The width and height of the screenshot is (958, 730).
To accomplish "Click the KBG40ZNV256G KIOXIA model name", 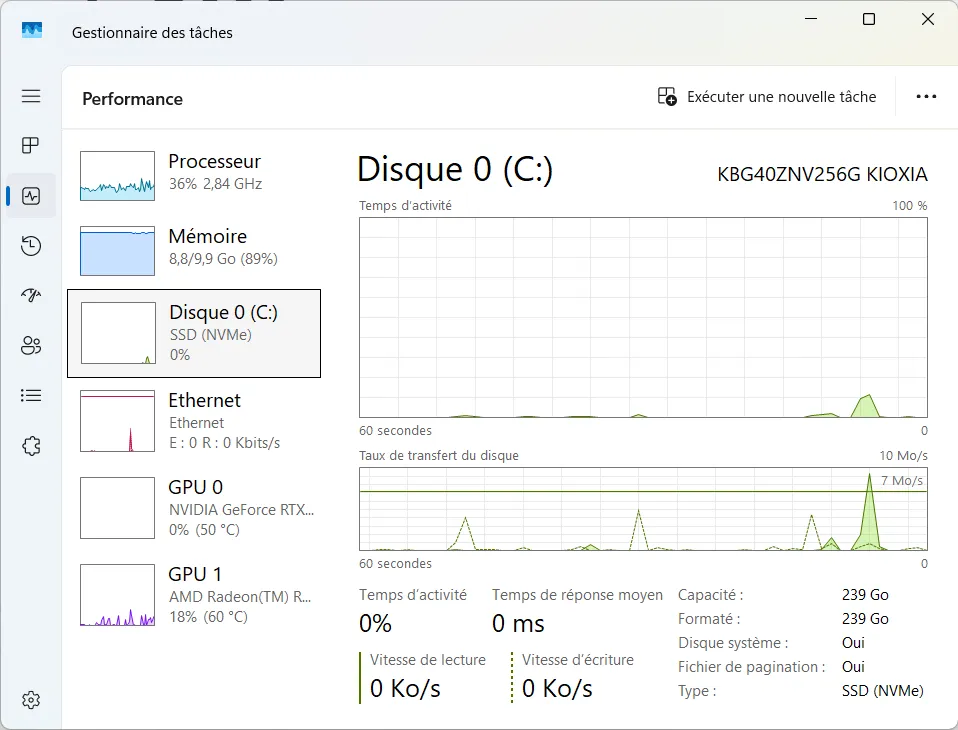I will point(822,174).
